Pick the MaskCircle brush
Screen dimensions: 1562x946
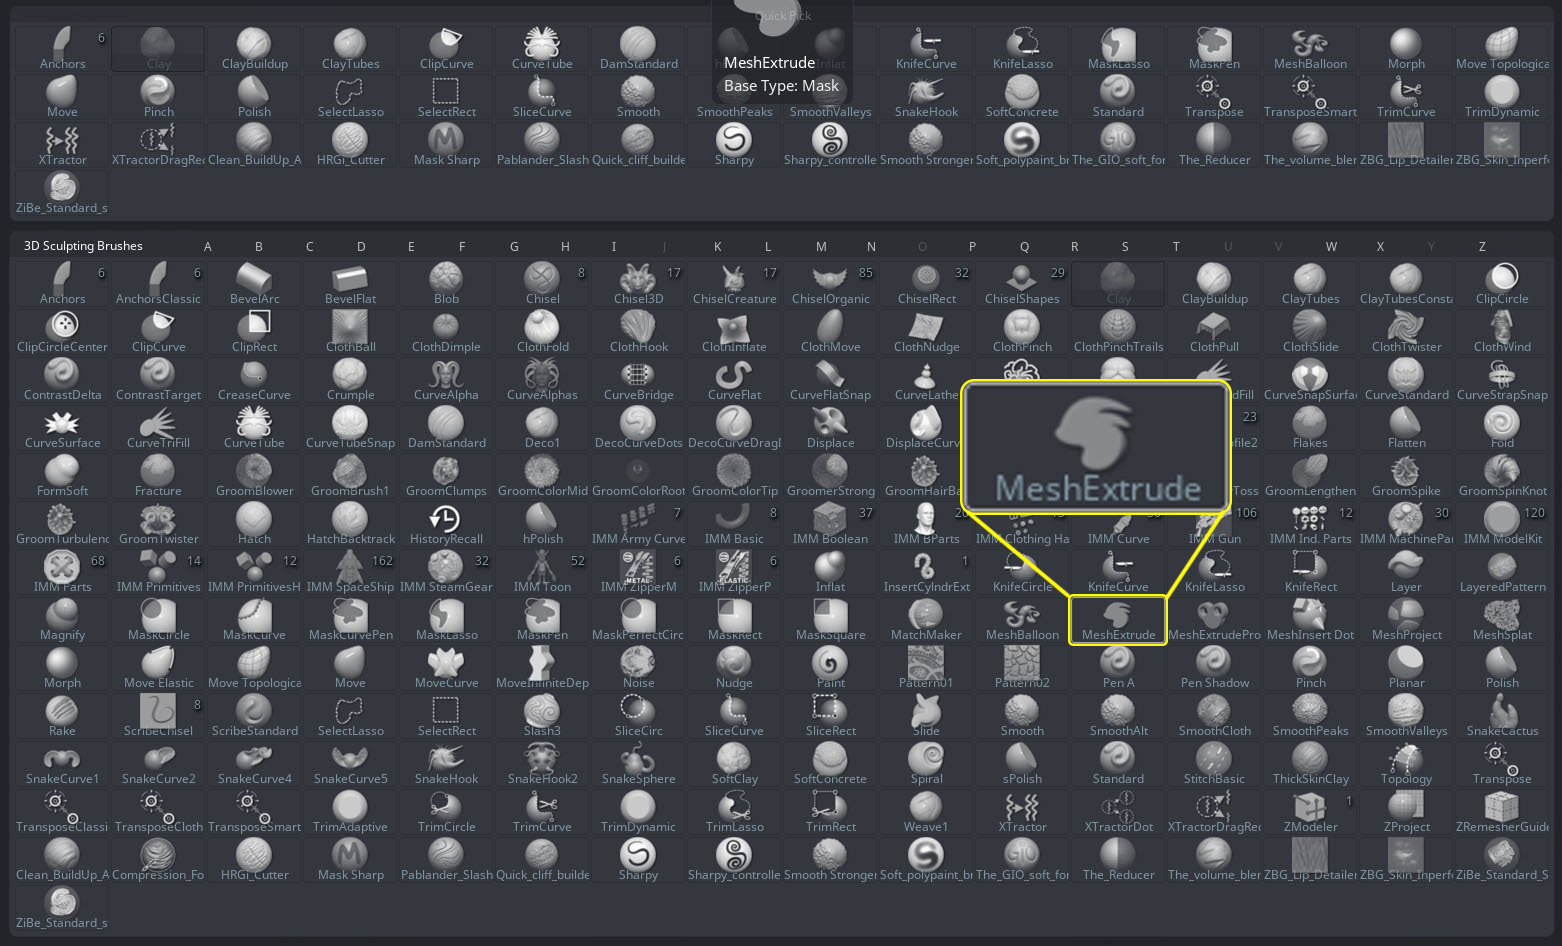158,621
